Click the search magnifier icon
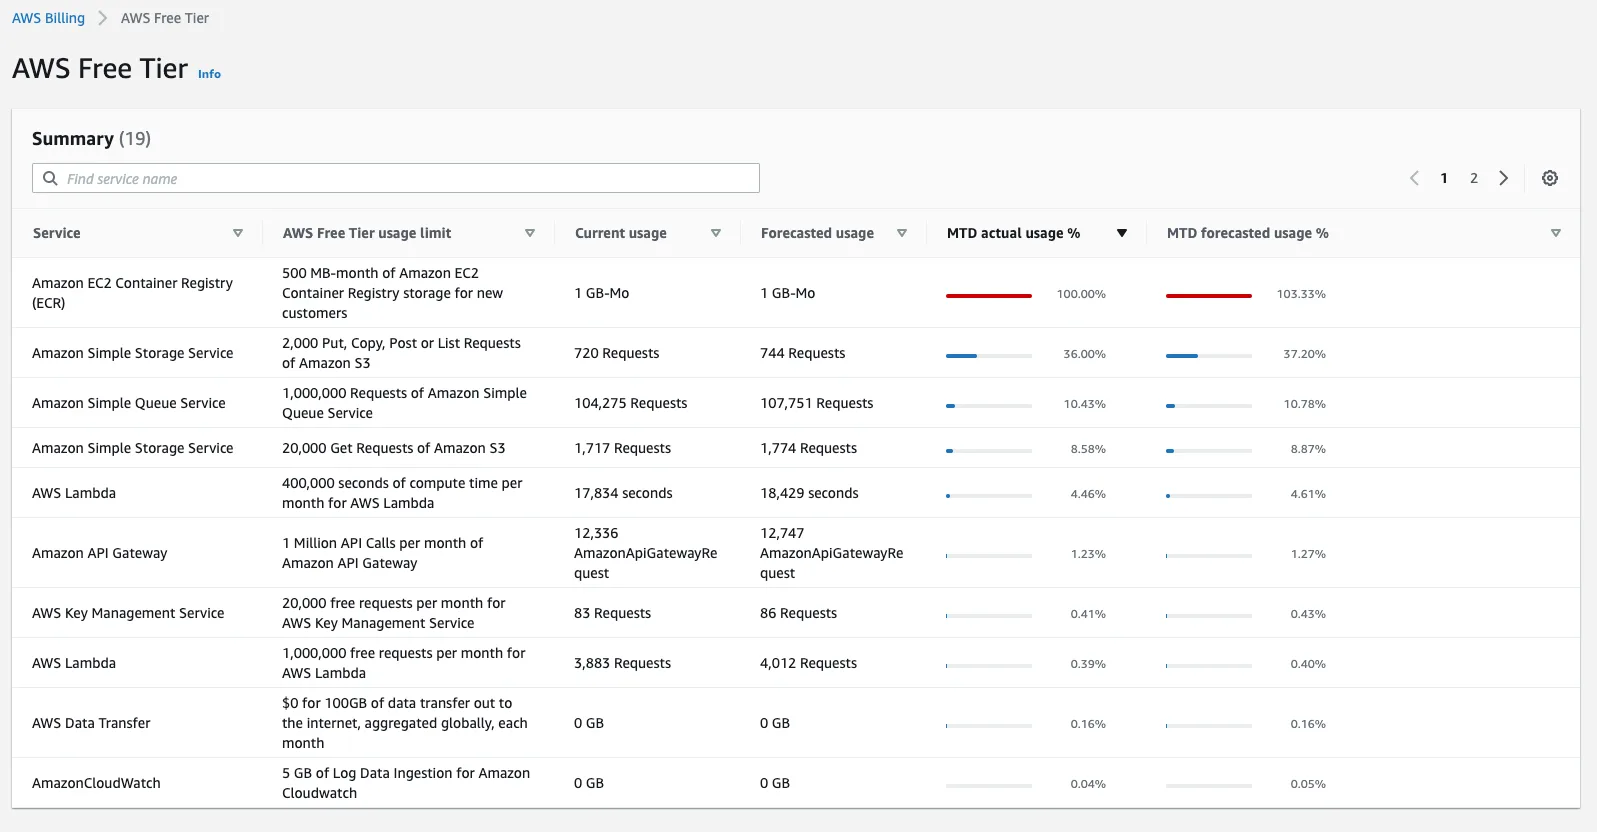The height and width of the screenshot is (832, 1597). tap(50, 178)
